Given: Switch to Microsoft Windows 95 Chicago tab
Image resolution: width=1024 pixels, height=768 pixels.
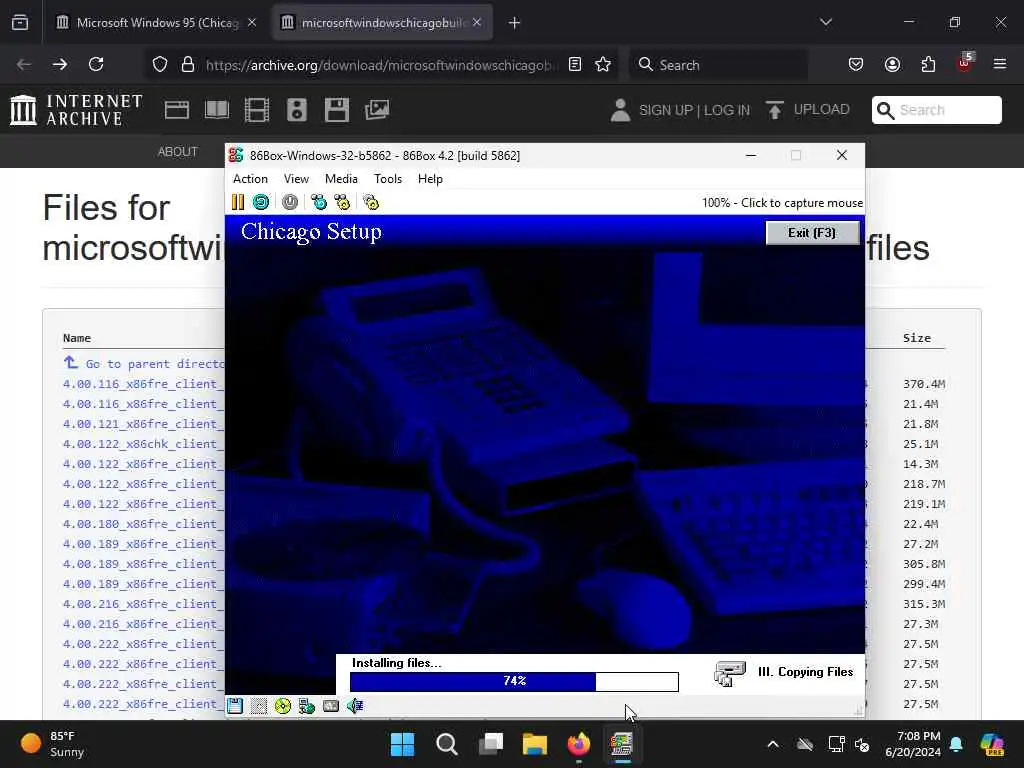Looking at the screenshot, I should 157,23.
